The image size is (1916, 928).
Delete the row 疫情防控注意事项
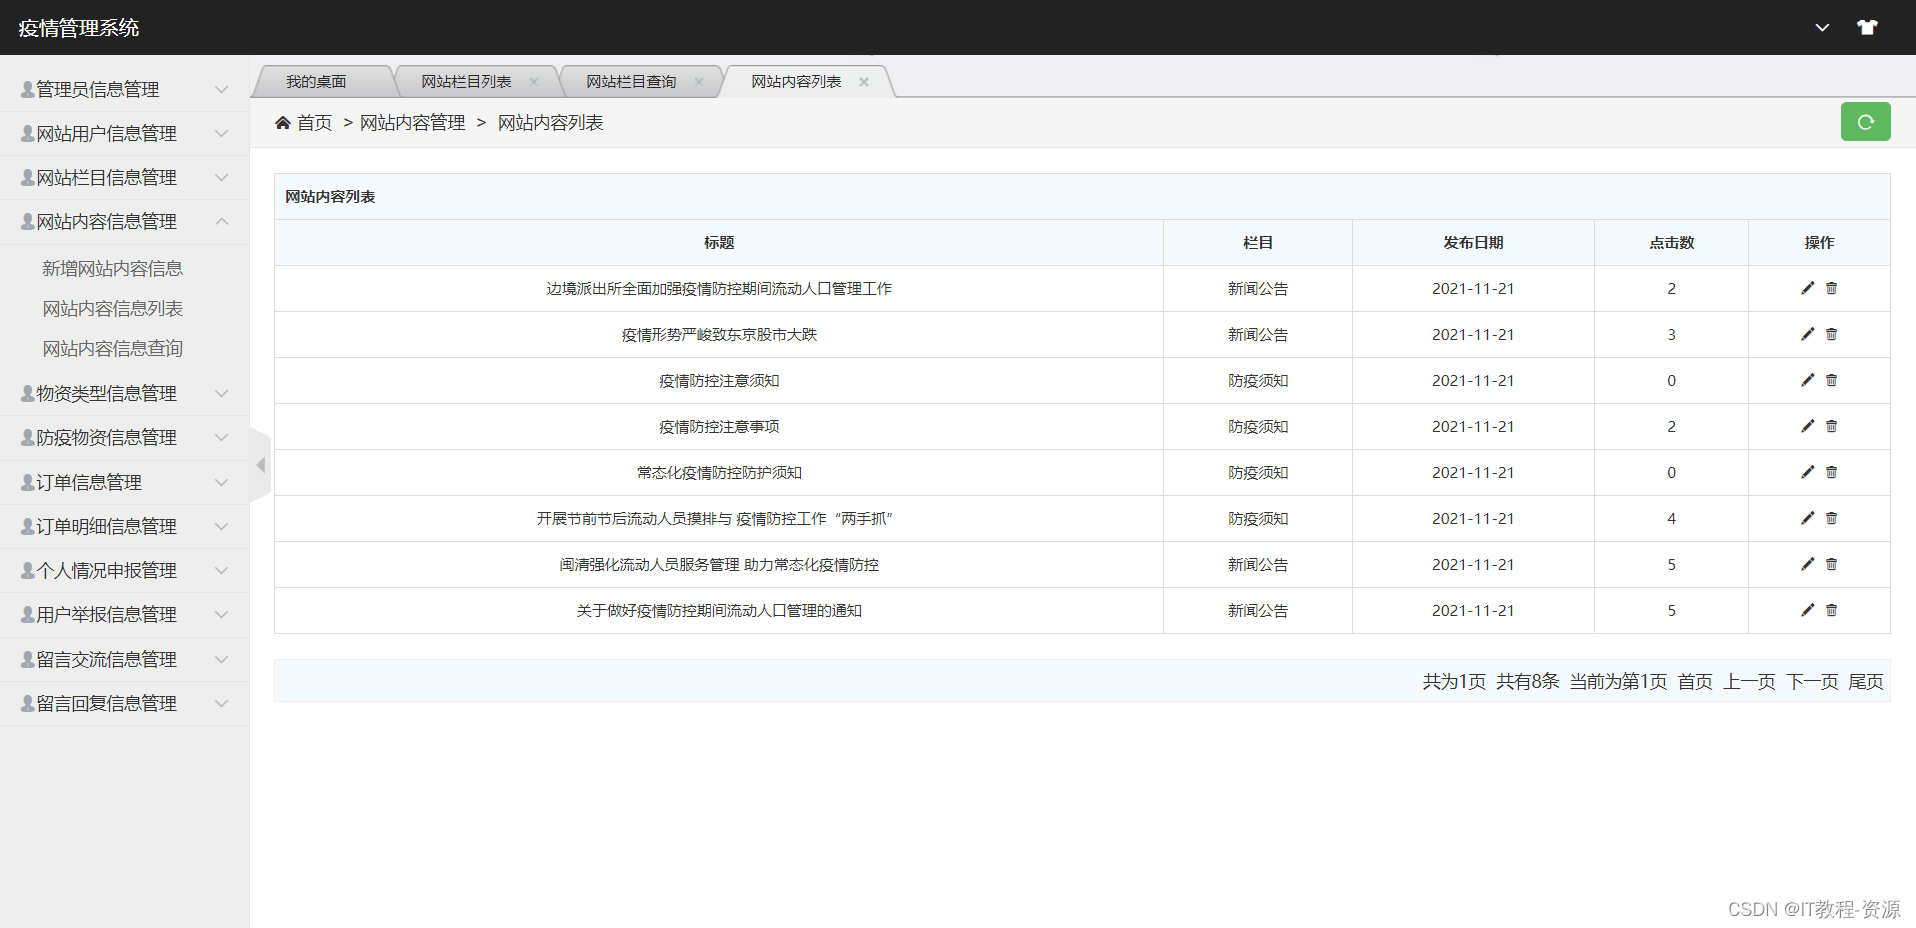1832,426
